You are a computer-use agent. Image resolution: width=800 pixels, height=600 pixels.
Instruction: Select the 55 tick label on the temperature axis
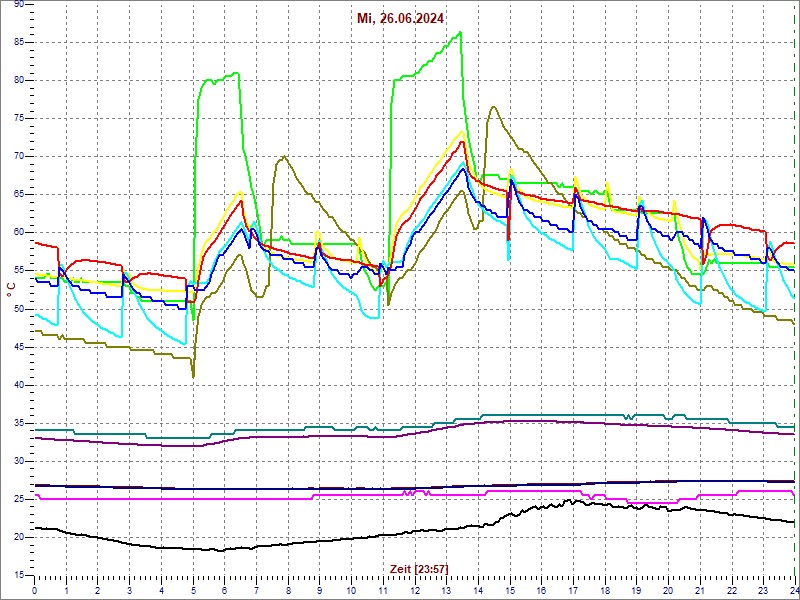pyautogui.click(x=18, y=271)
